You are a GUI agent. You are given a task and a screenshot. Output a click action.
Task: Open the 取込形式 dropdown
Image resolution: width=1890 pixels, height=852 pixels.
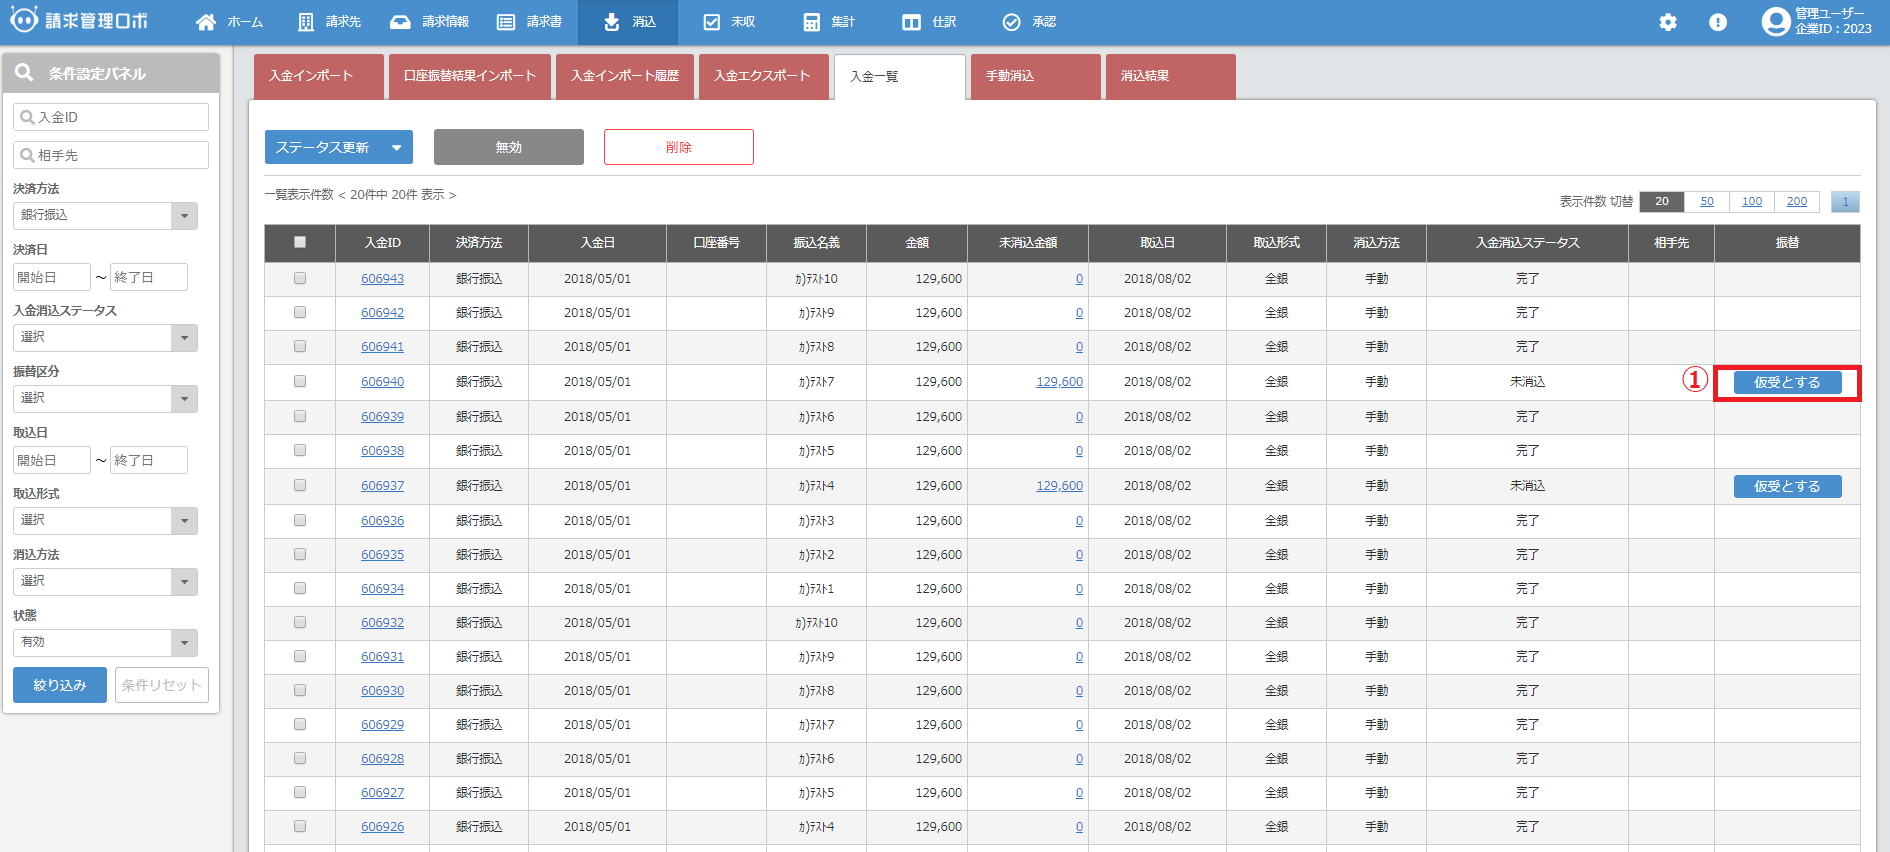[x=105, y=521]
